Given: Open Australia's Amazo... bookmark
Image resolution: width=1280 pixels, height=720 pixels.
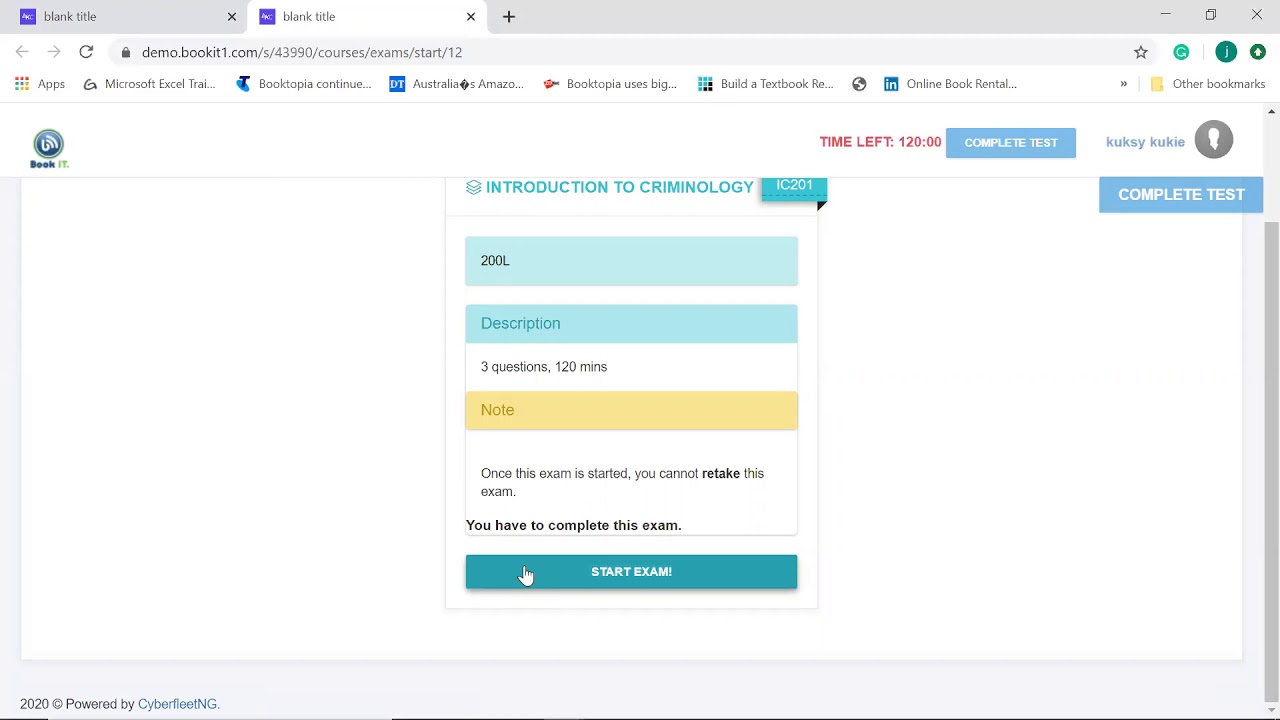Looking at the screenshot, I should click(457, 84).
